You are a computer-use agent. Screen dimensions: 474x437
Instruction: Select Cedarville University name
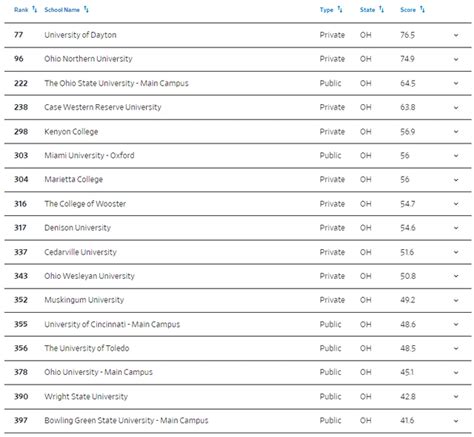(x=80, y=252)
